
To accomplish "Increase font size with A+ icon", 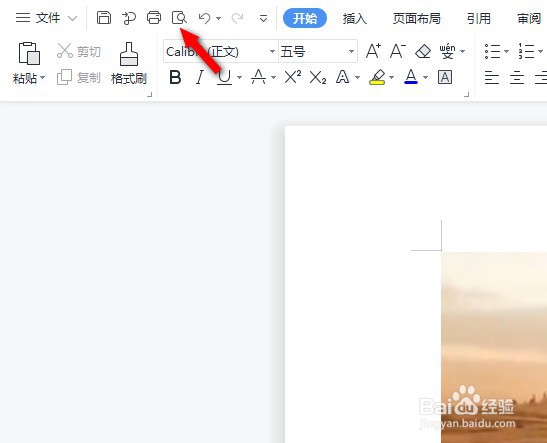I will 373,51.
